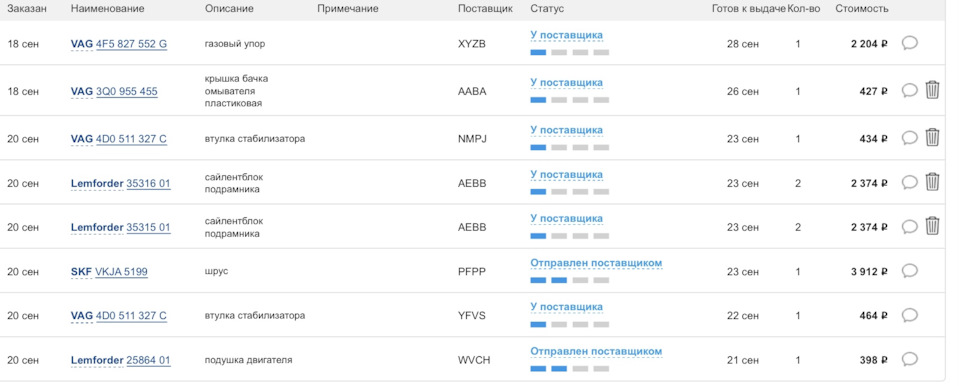This screenshot has width=960, height=386.
Task: Expand 'Отправлен поставщиком' status for PFPP row
Action: [x=596, y=263]
